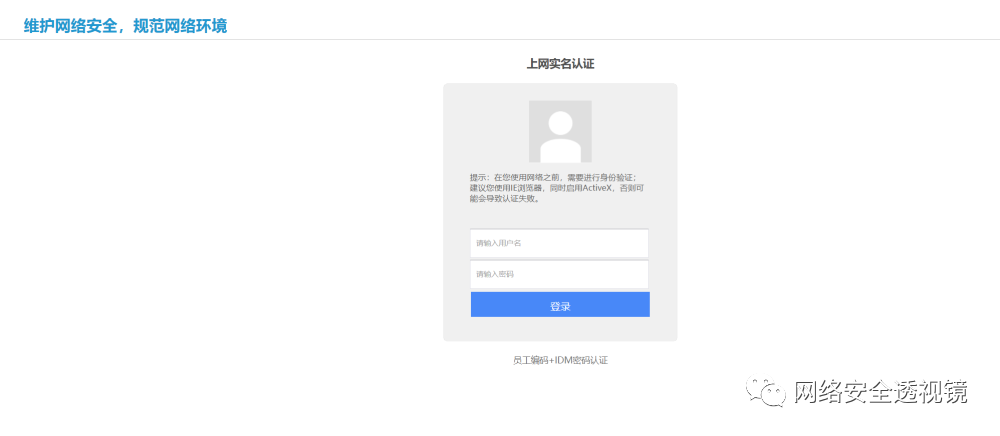Click the 员工编码+IDM密码认证 caption text
The image size is (1000, 436).
[x=561, y=360]
